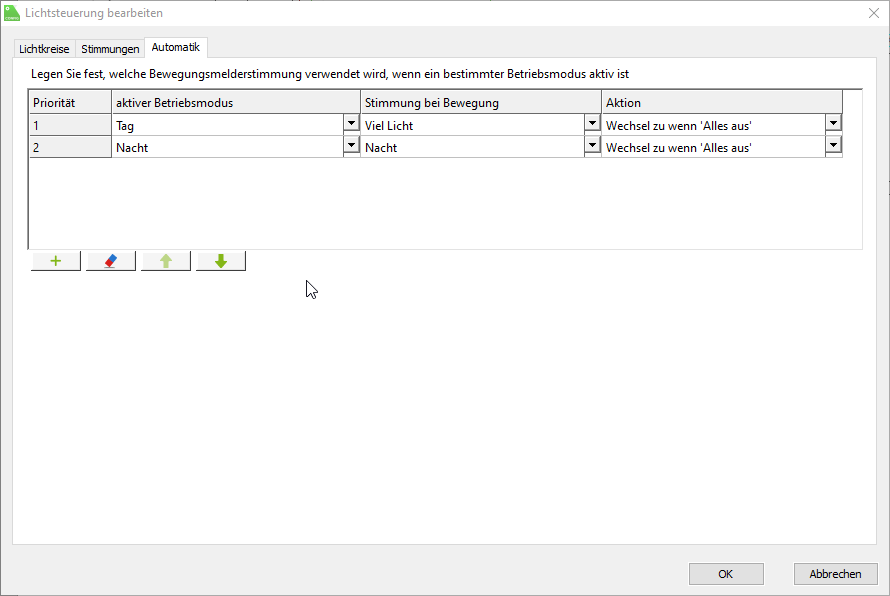
Task: Expand the Aktion dropdown arrow in row 1
Action: (833, 123)
